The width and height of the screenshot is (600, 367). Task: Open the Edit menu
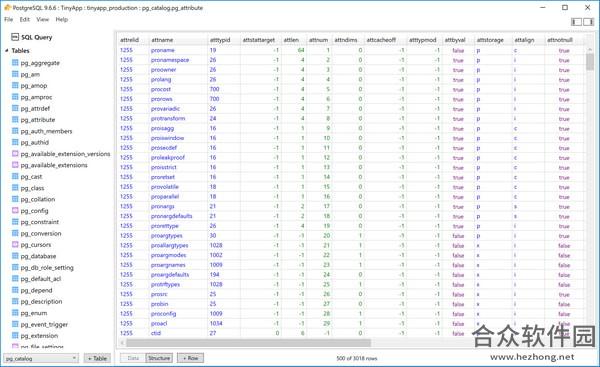pyautogui.click(x=25, y=19)
